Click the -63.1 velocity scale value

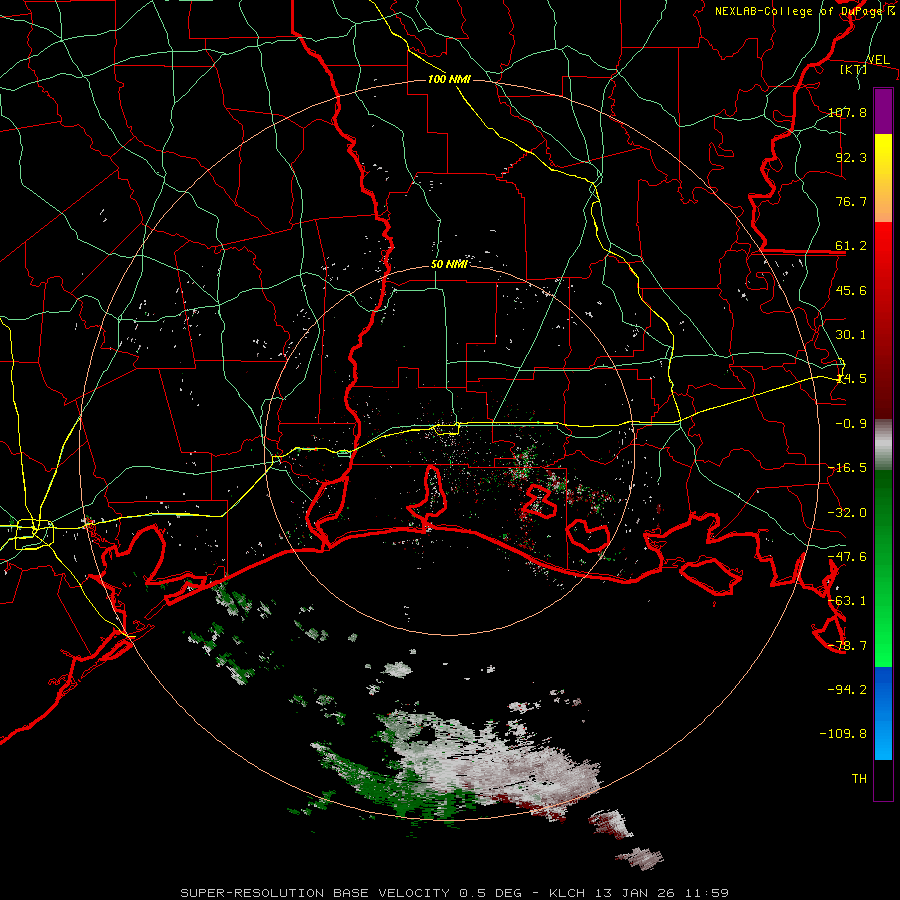coord(847,601)
